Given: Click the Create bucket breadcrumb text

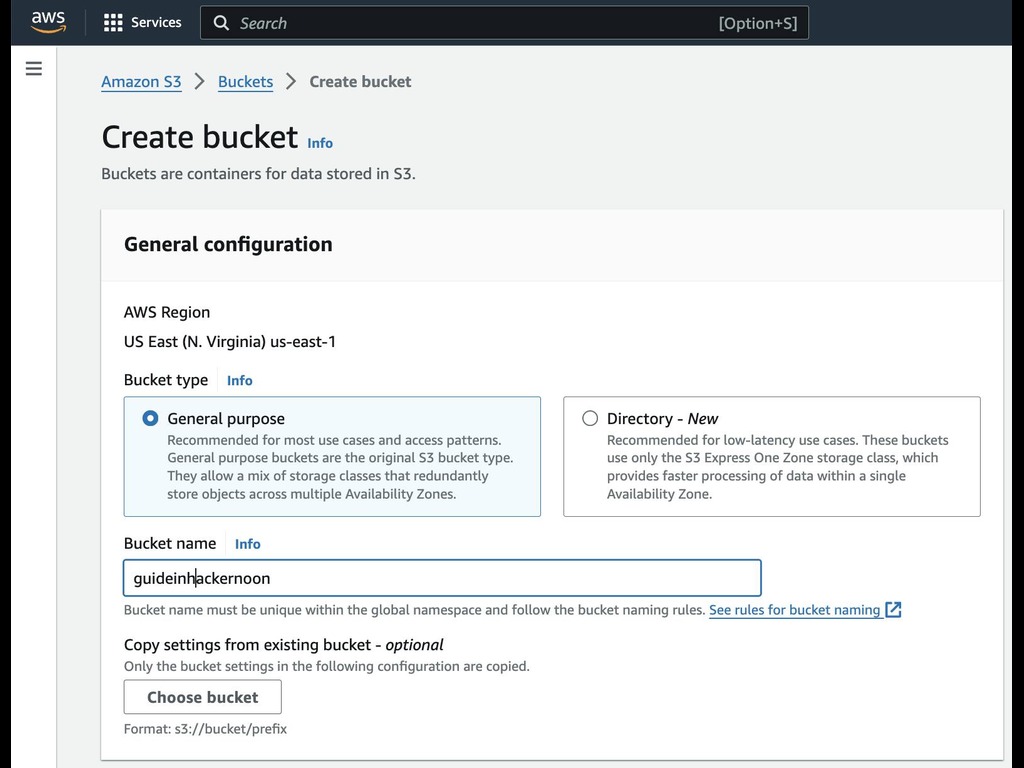Looking at the screenshot, I should (360, 82).
